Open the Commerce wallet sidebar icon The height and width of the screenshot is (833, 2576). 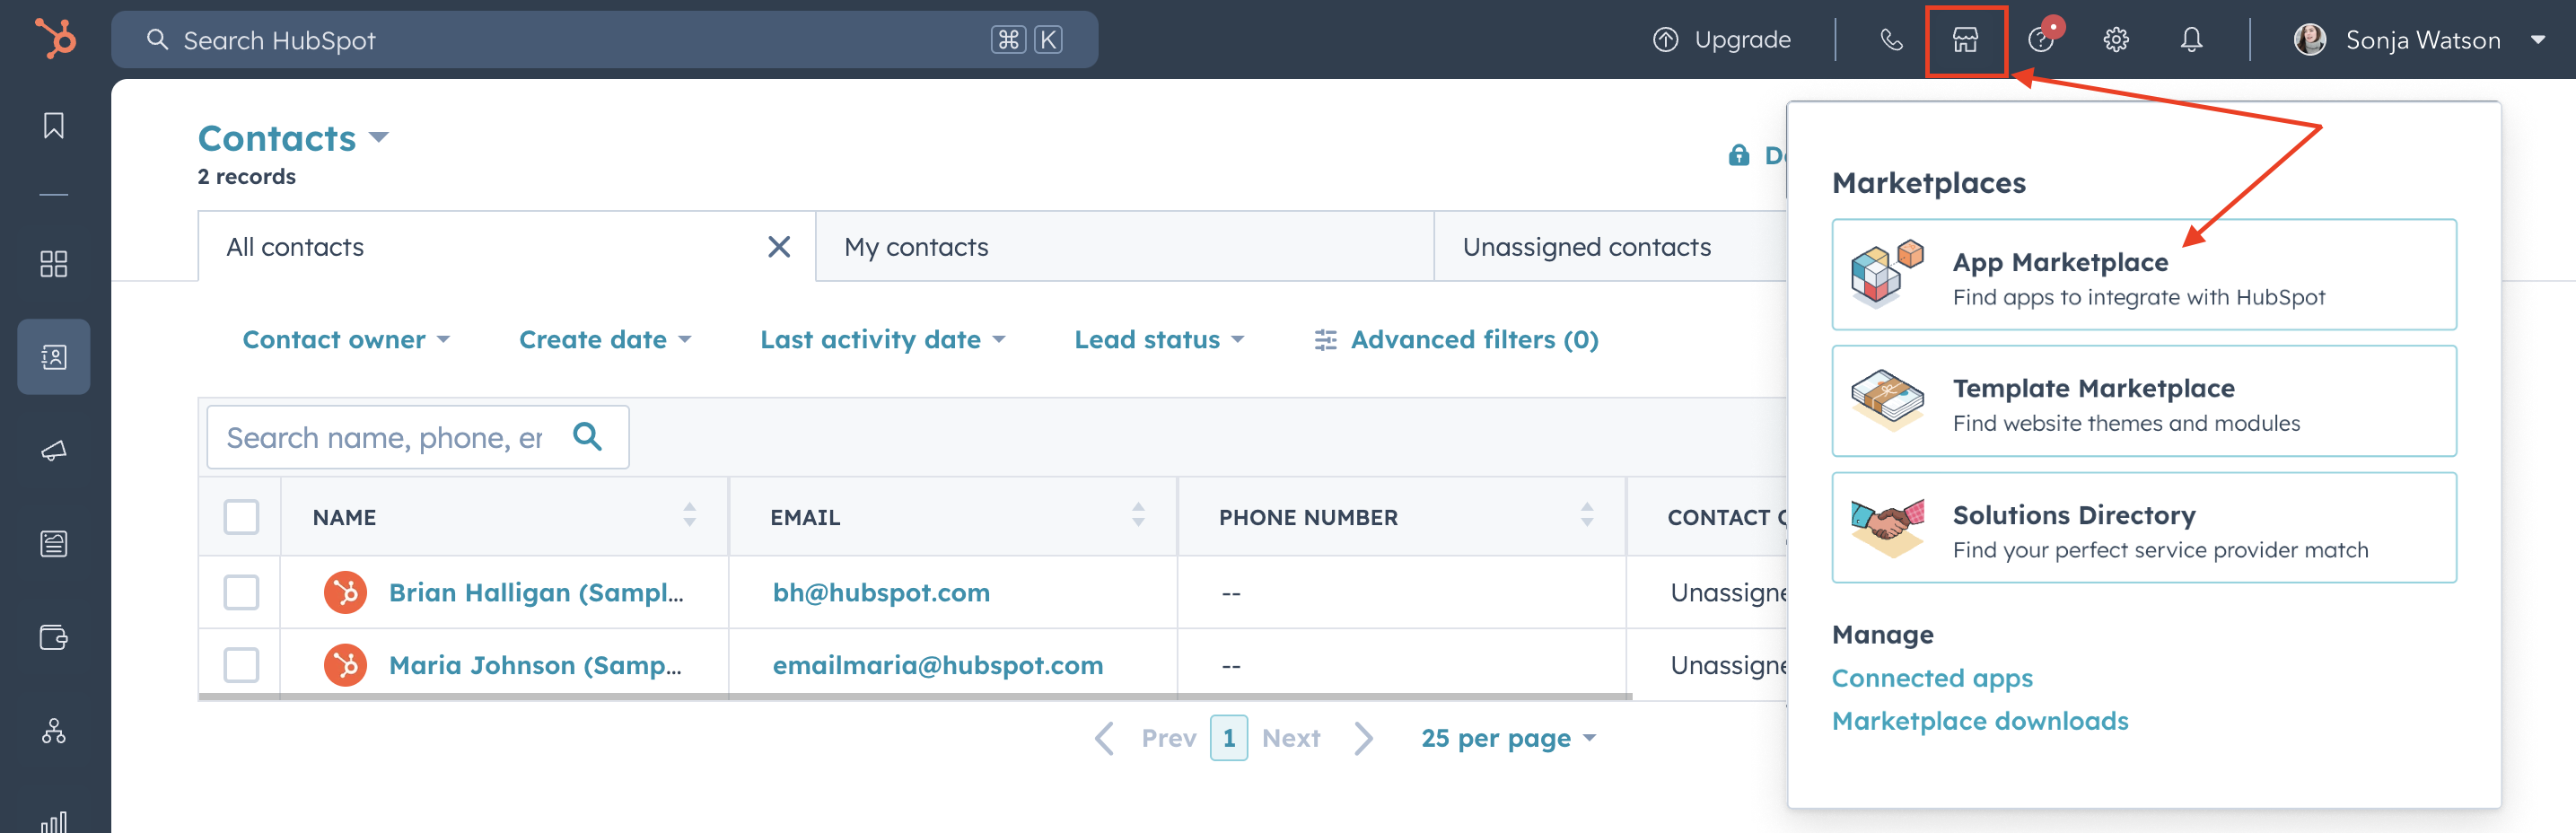coord(54,637)
